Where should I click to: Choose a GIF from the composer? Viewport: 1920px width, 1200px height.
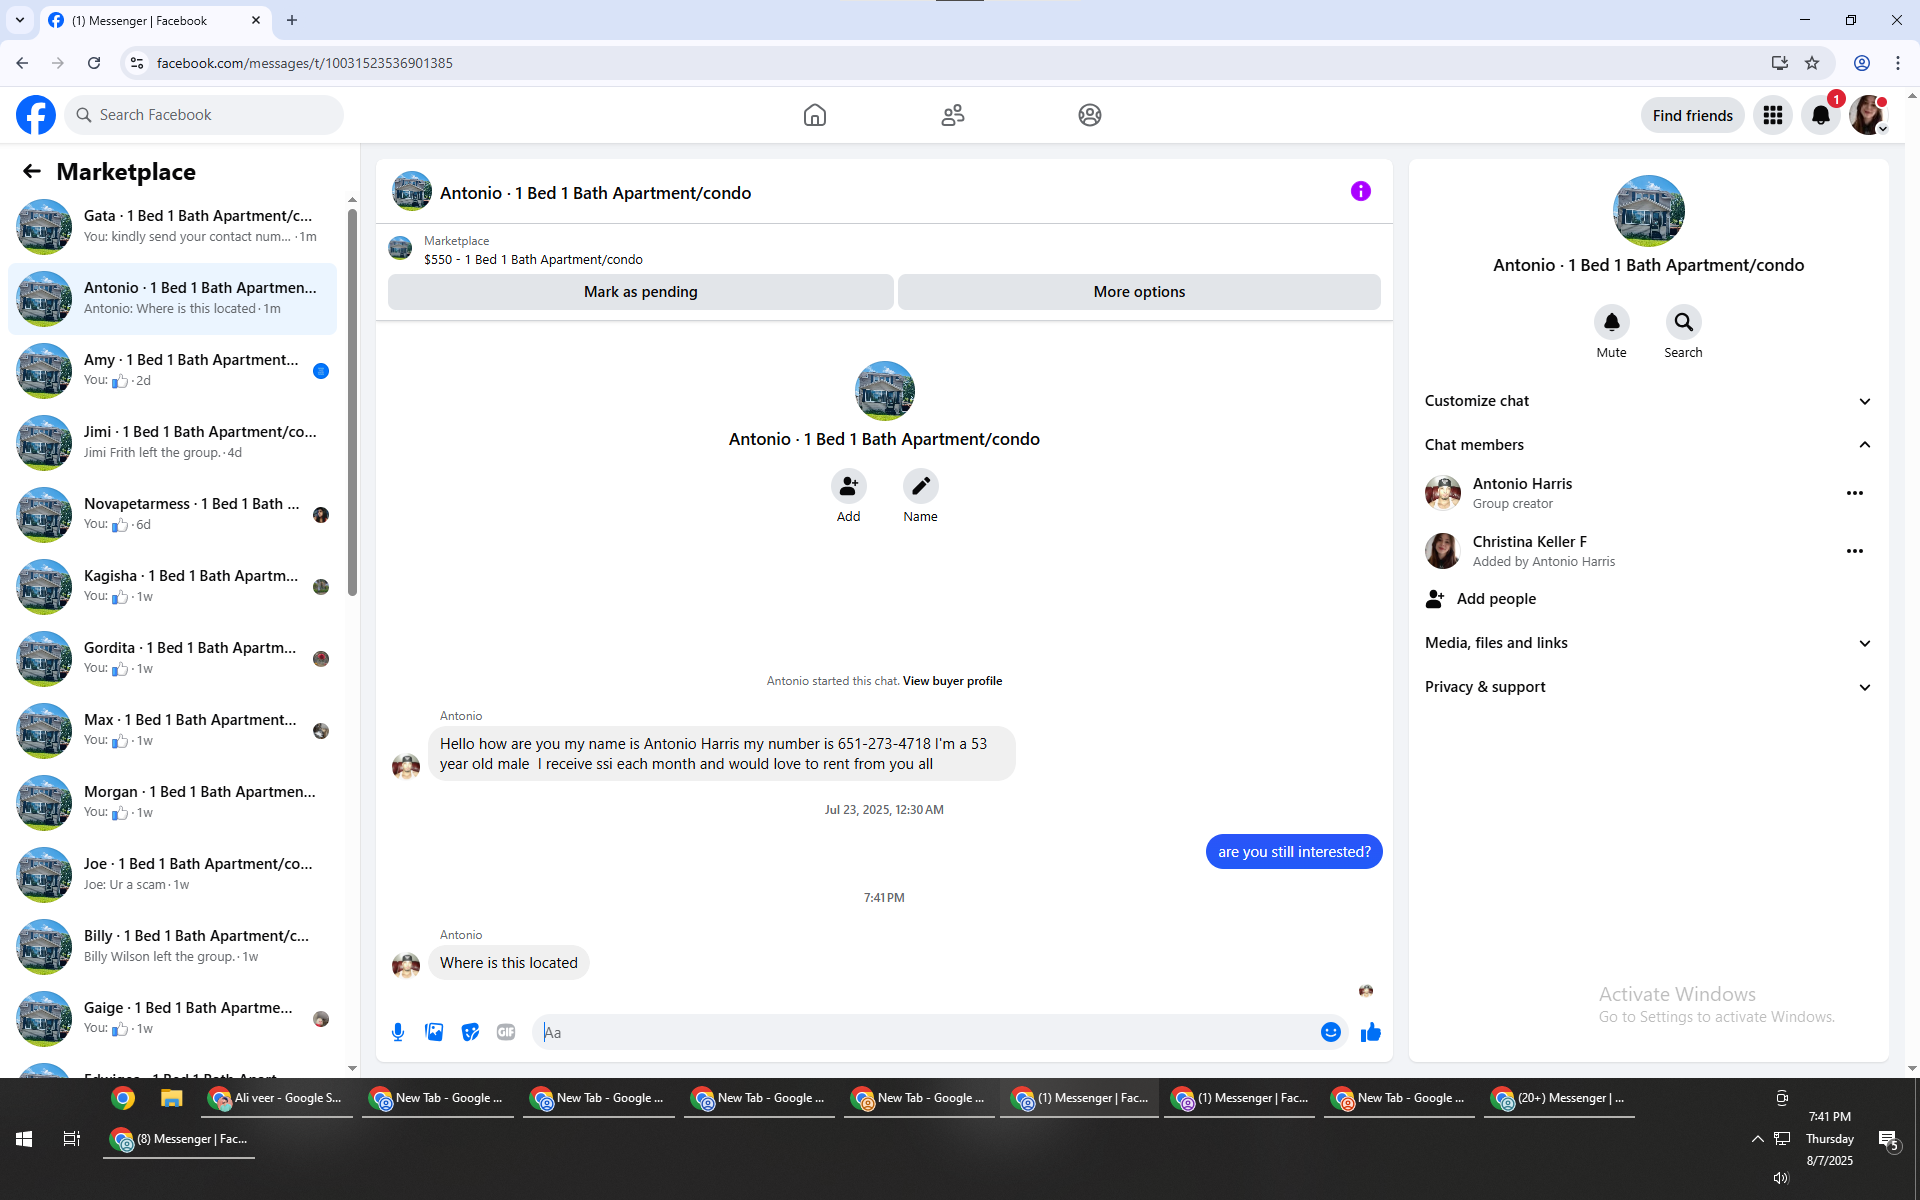click(x=506, y=1032)
